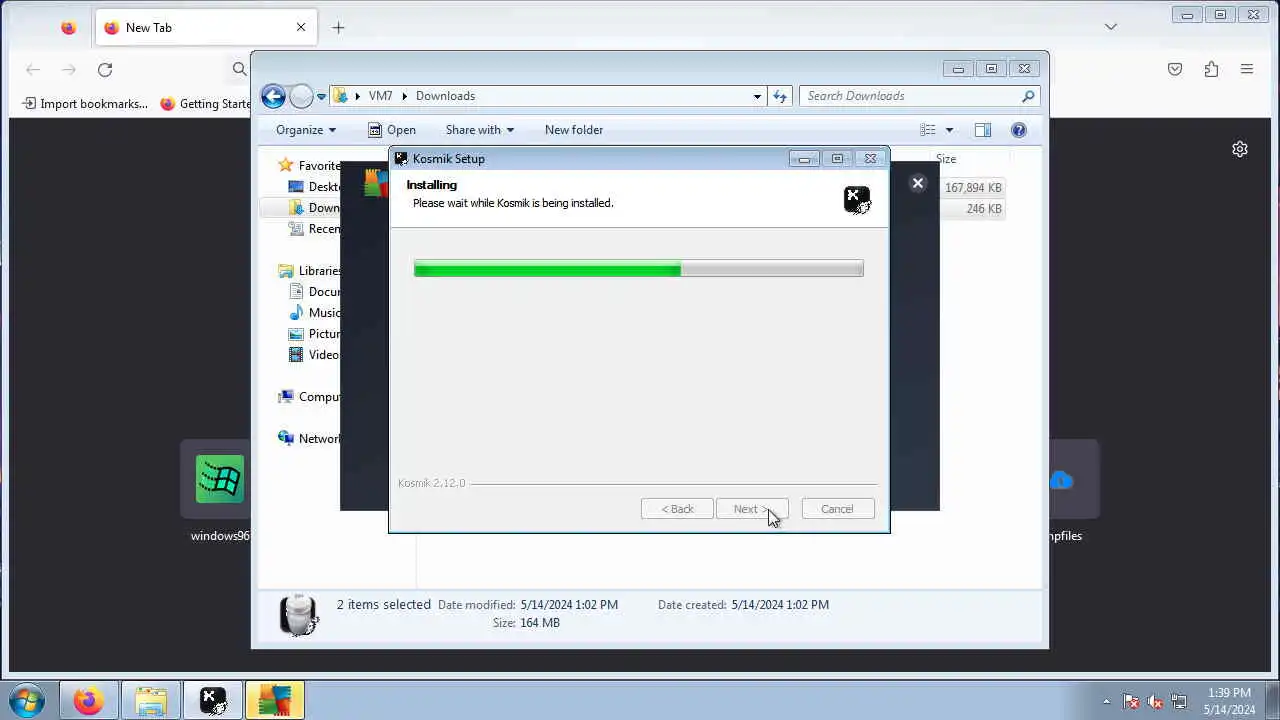The image size is (1280, 720).
Task: Click the Explorer refresh button
Action: coord(780,96)
